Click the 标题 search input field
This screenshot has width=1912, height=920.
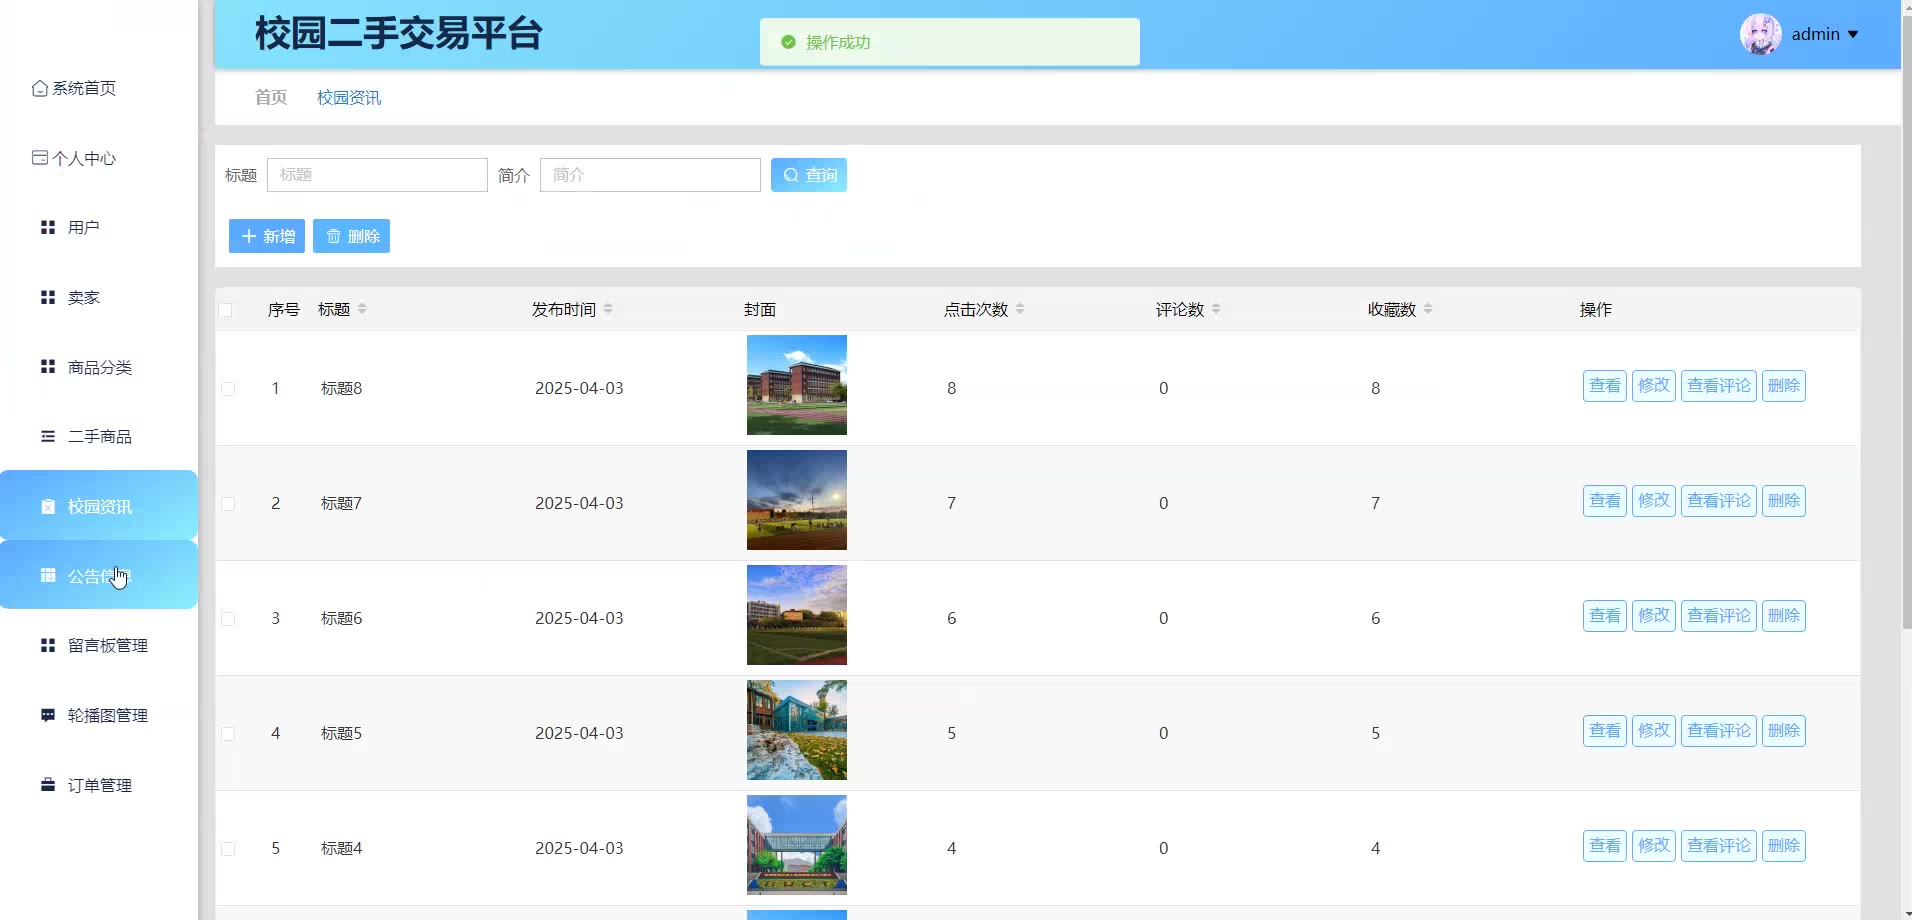377,175
